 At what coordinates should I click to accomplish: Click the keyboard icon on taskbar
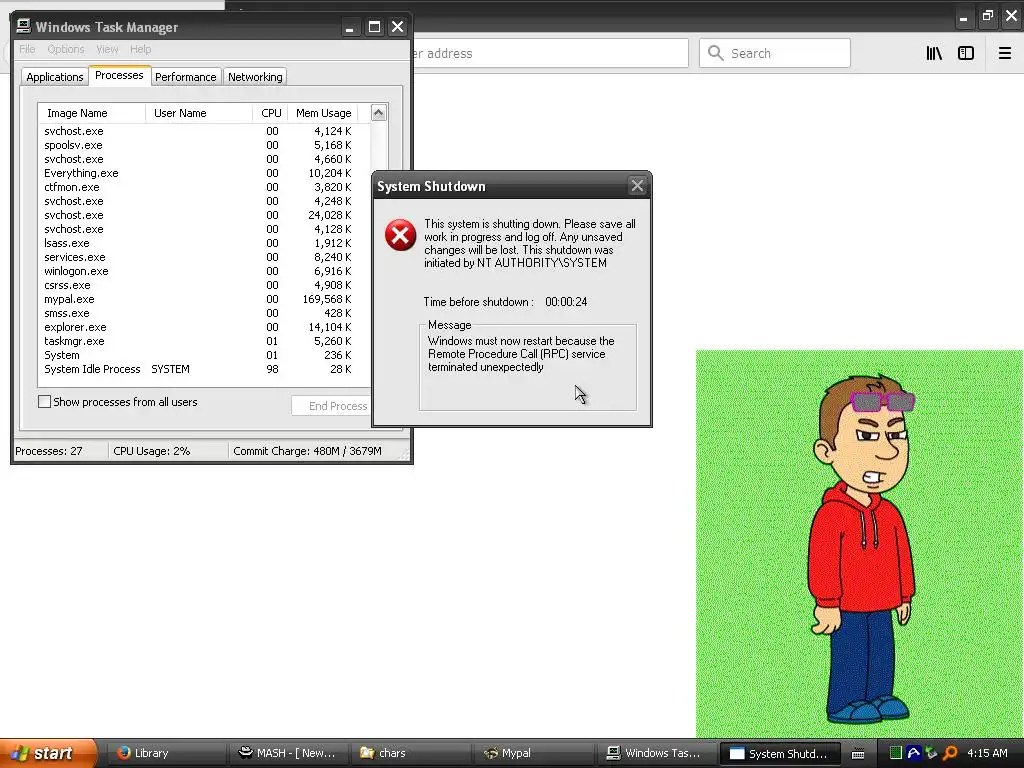[x=858, y=754]
